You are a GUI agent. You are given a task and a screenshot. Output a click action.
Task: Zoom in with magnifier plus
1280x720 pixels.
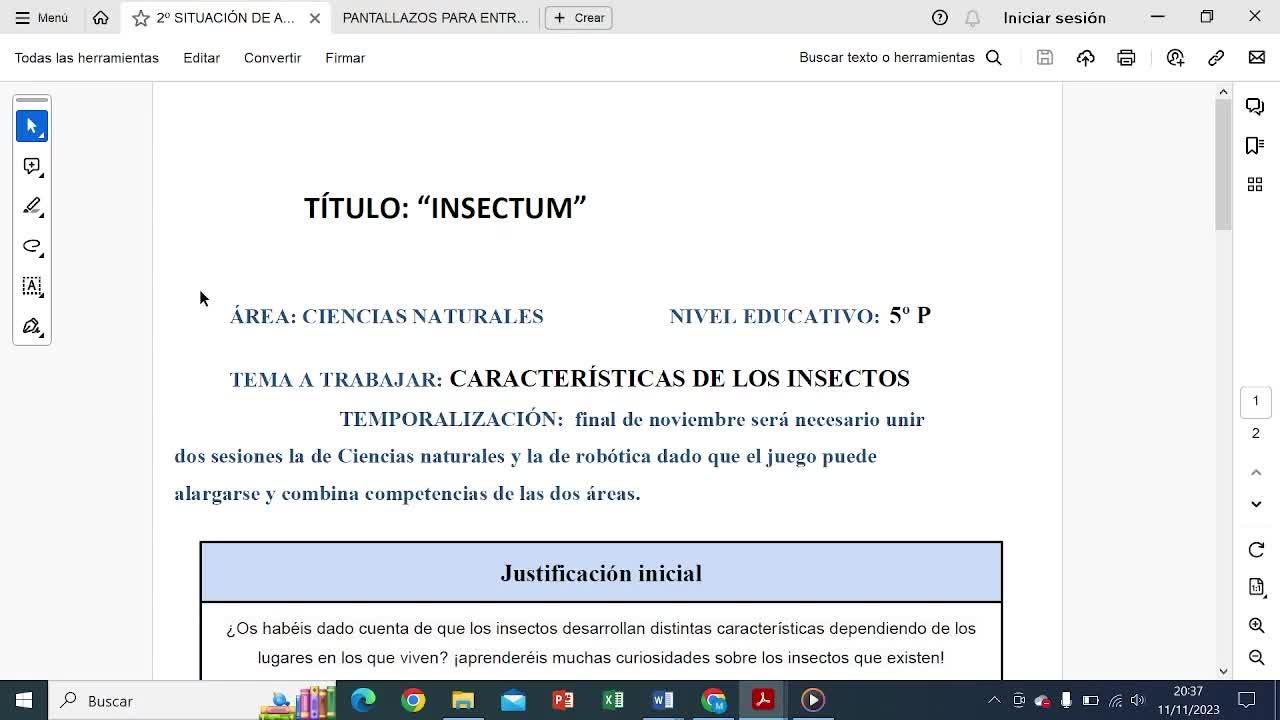1257,626
